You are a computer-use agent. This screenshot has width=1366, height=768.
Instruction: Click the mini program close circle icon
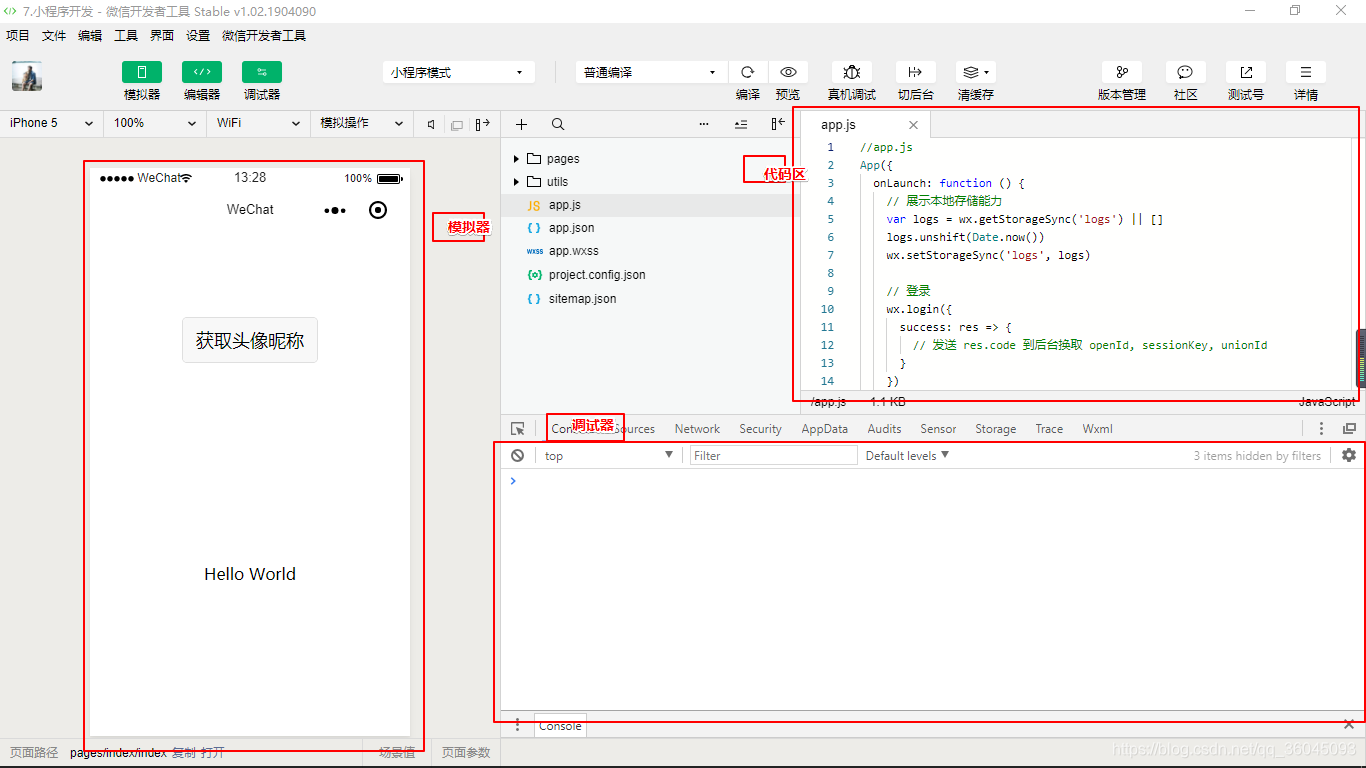point(378,210)
